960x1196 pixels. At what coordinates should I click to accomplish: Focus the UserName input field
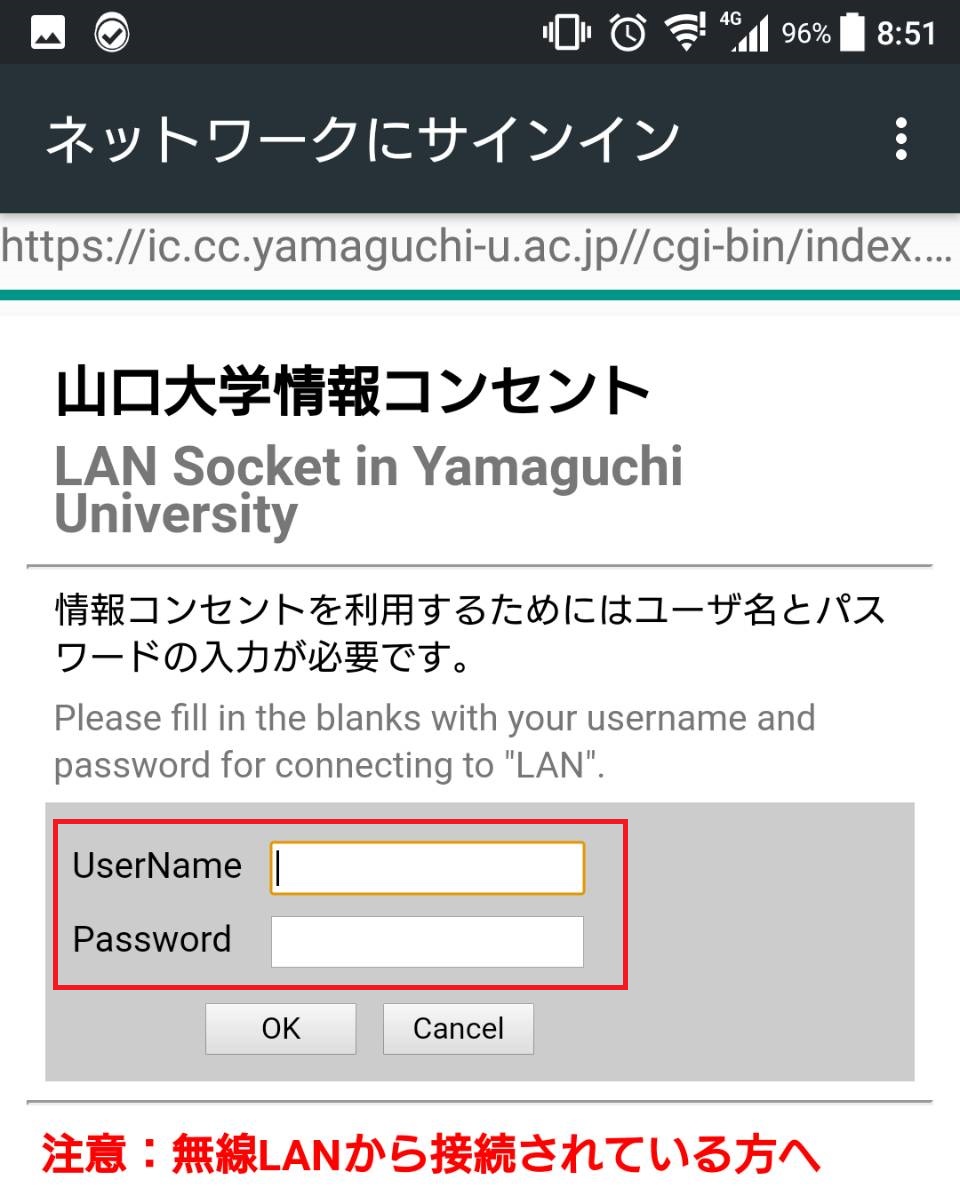427,868
